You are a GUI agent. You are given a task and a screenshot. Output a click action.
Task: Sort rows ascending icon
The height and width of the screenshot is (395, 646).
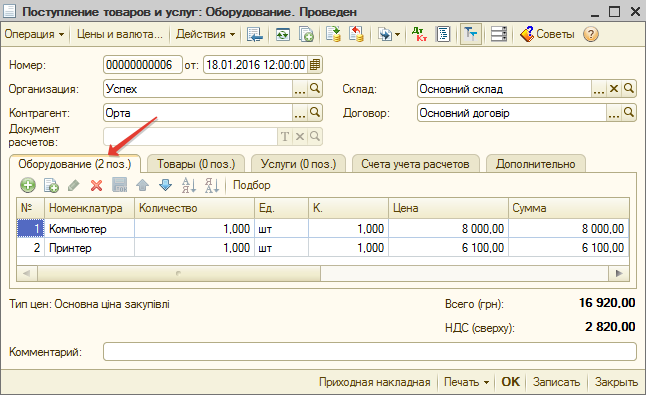[x=189, y=185]
